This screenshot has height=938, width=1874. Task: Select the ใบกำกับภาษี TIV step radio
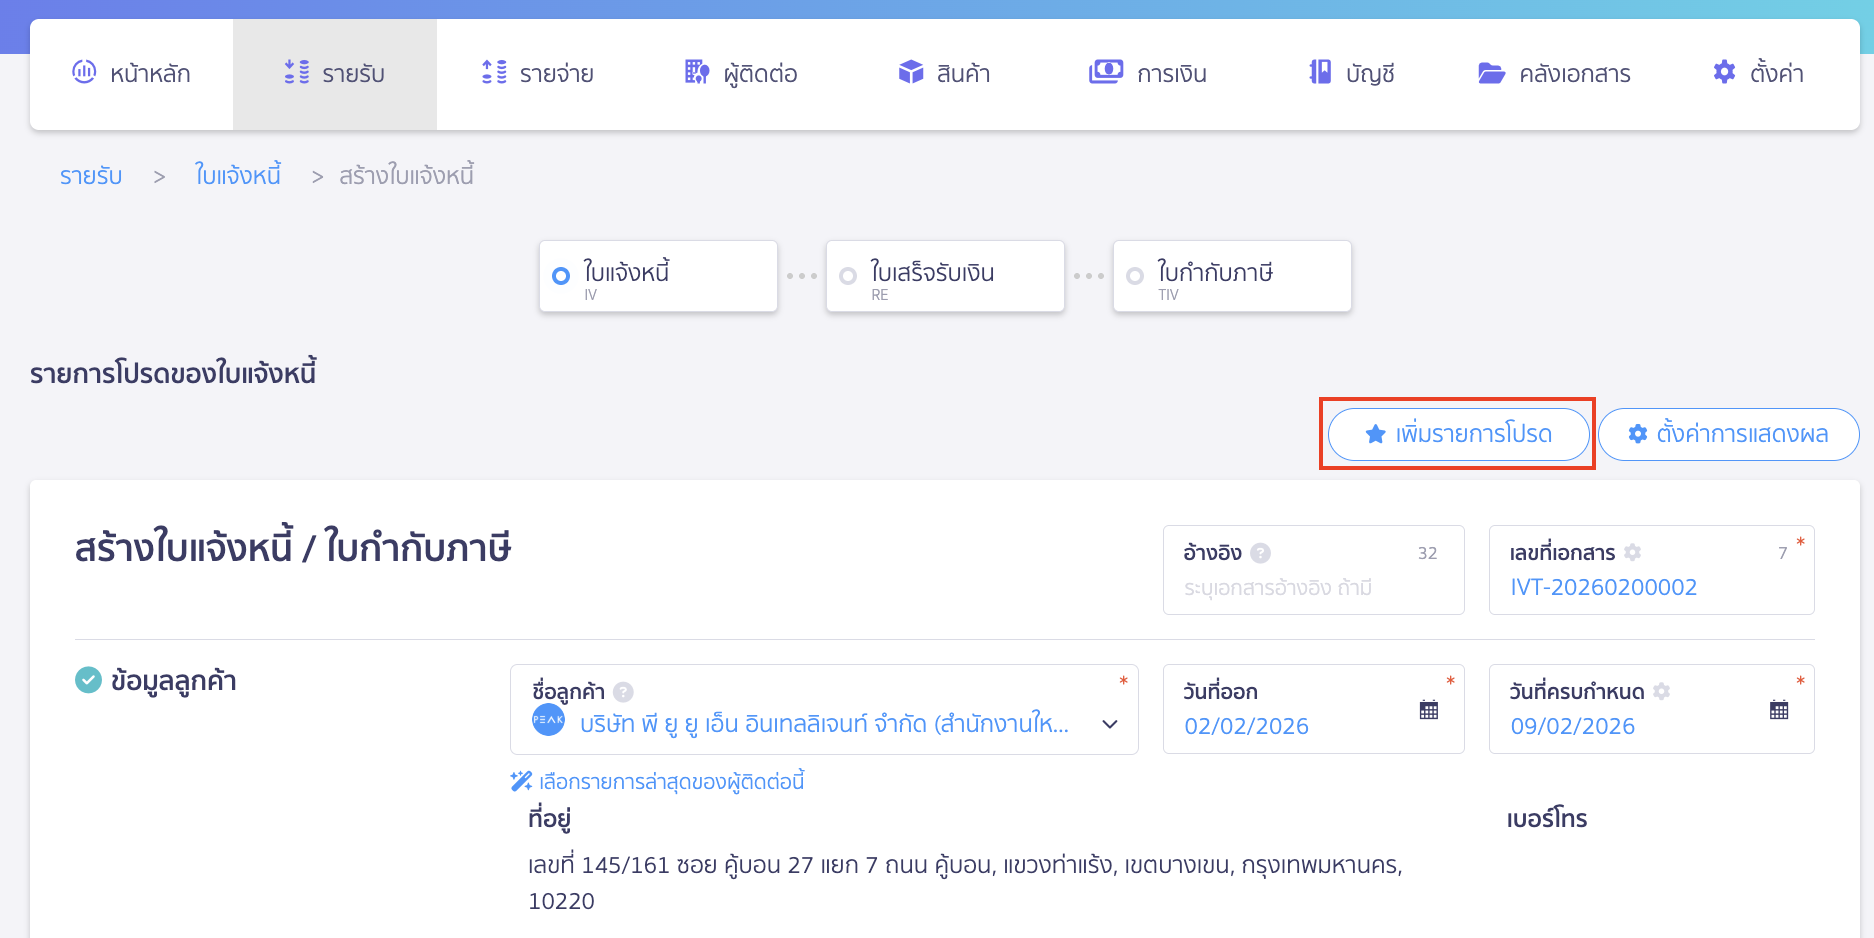[x=1135, y=275]
